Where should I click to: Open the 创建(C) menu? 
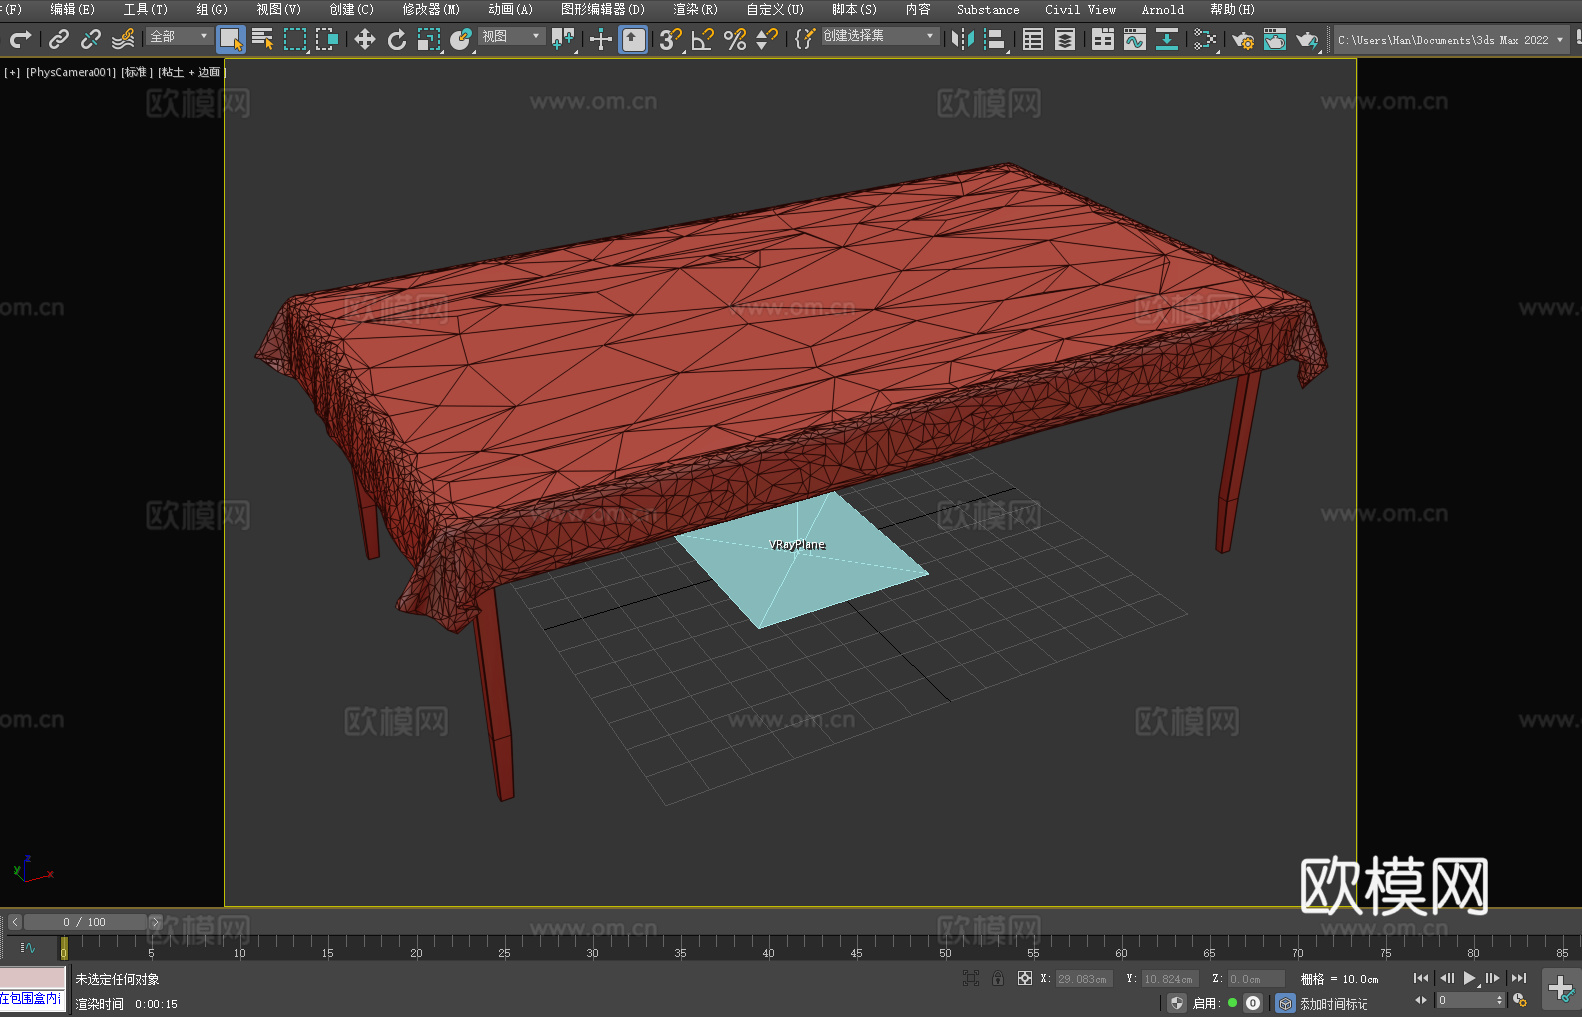(351, 9)
